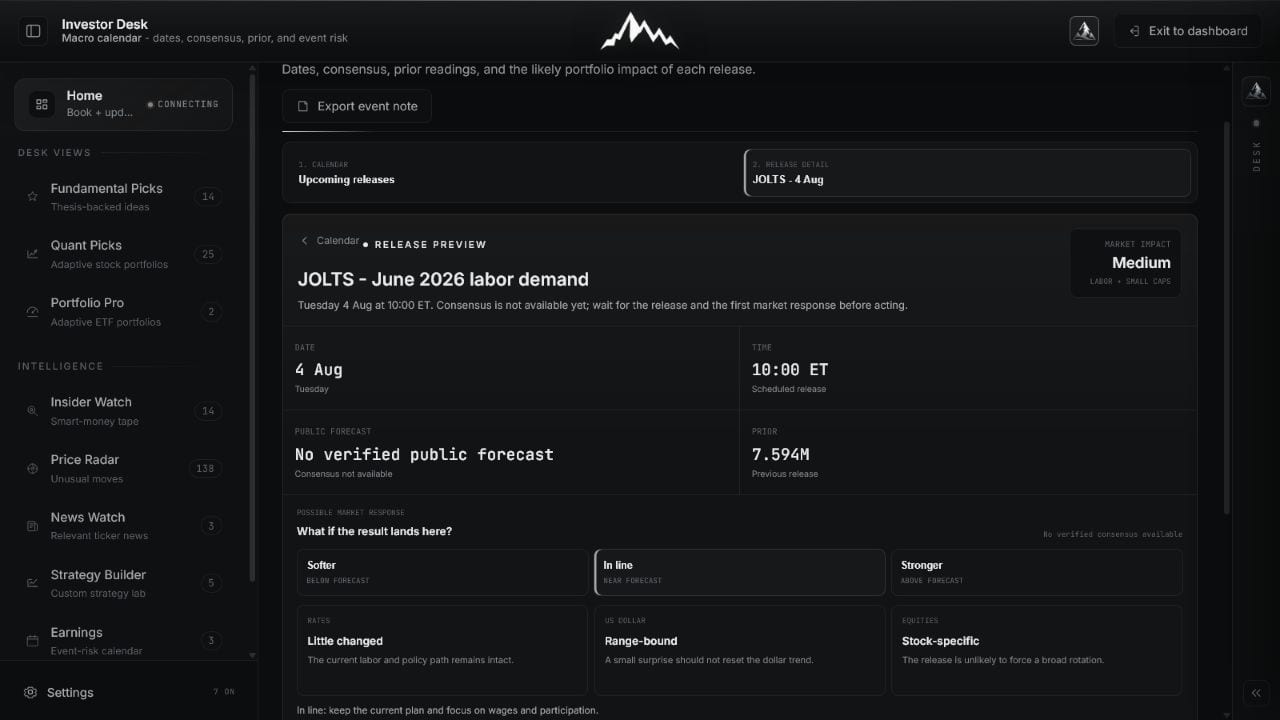Switch to JOLTS - 4 Aug detail tab
This screenshot has height=720, width=1280.
[967, 173]
